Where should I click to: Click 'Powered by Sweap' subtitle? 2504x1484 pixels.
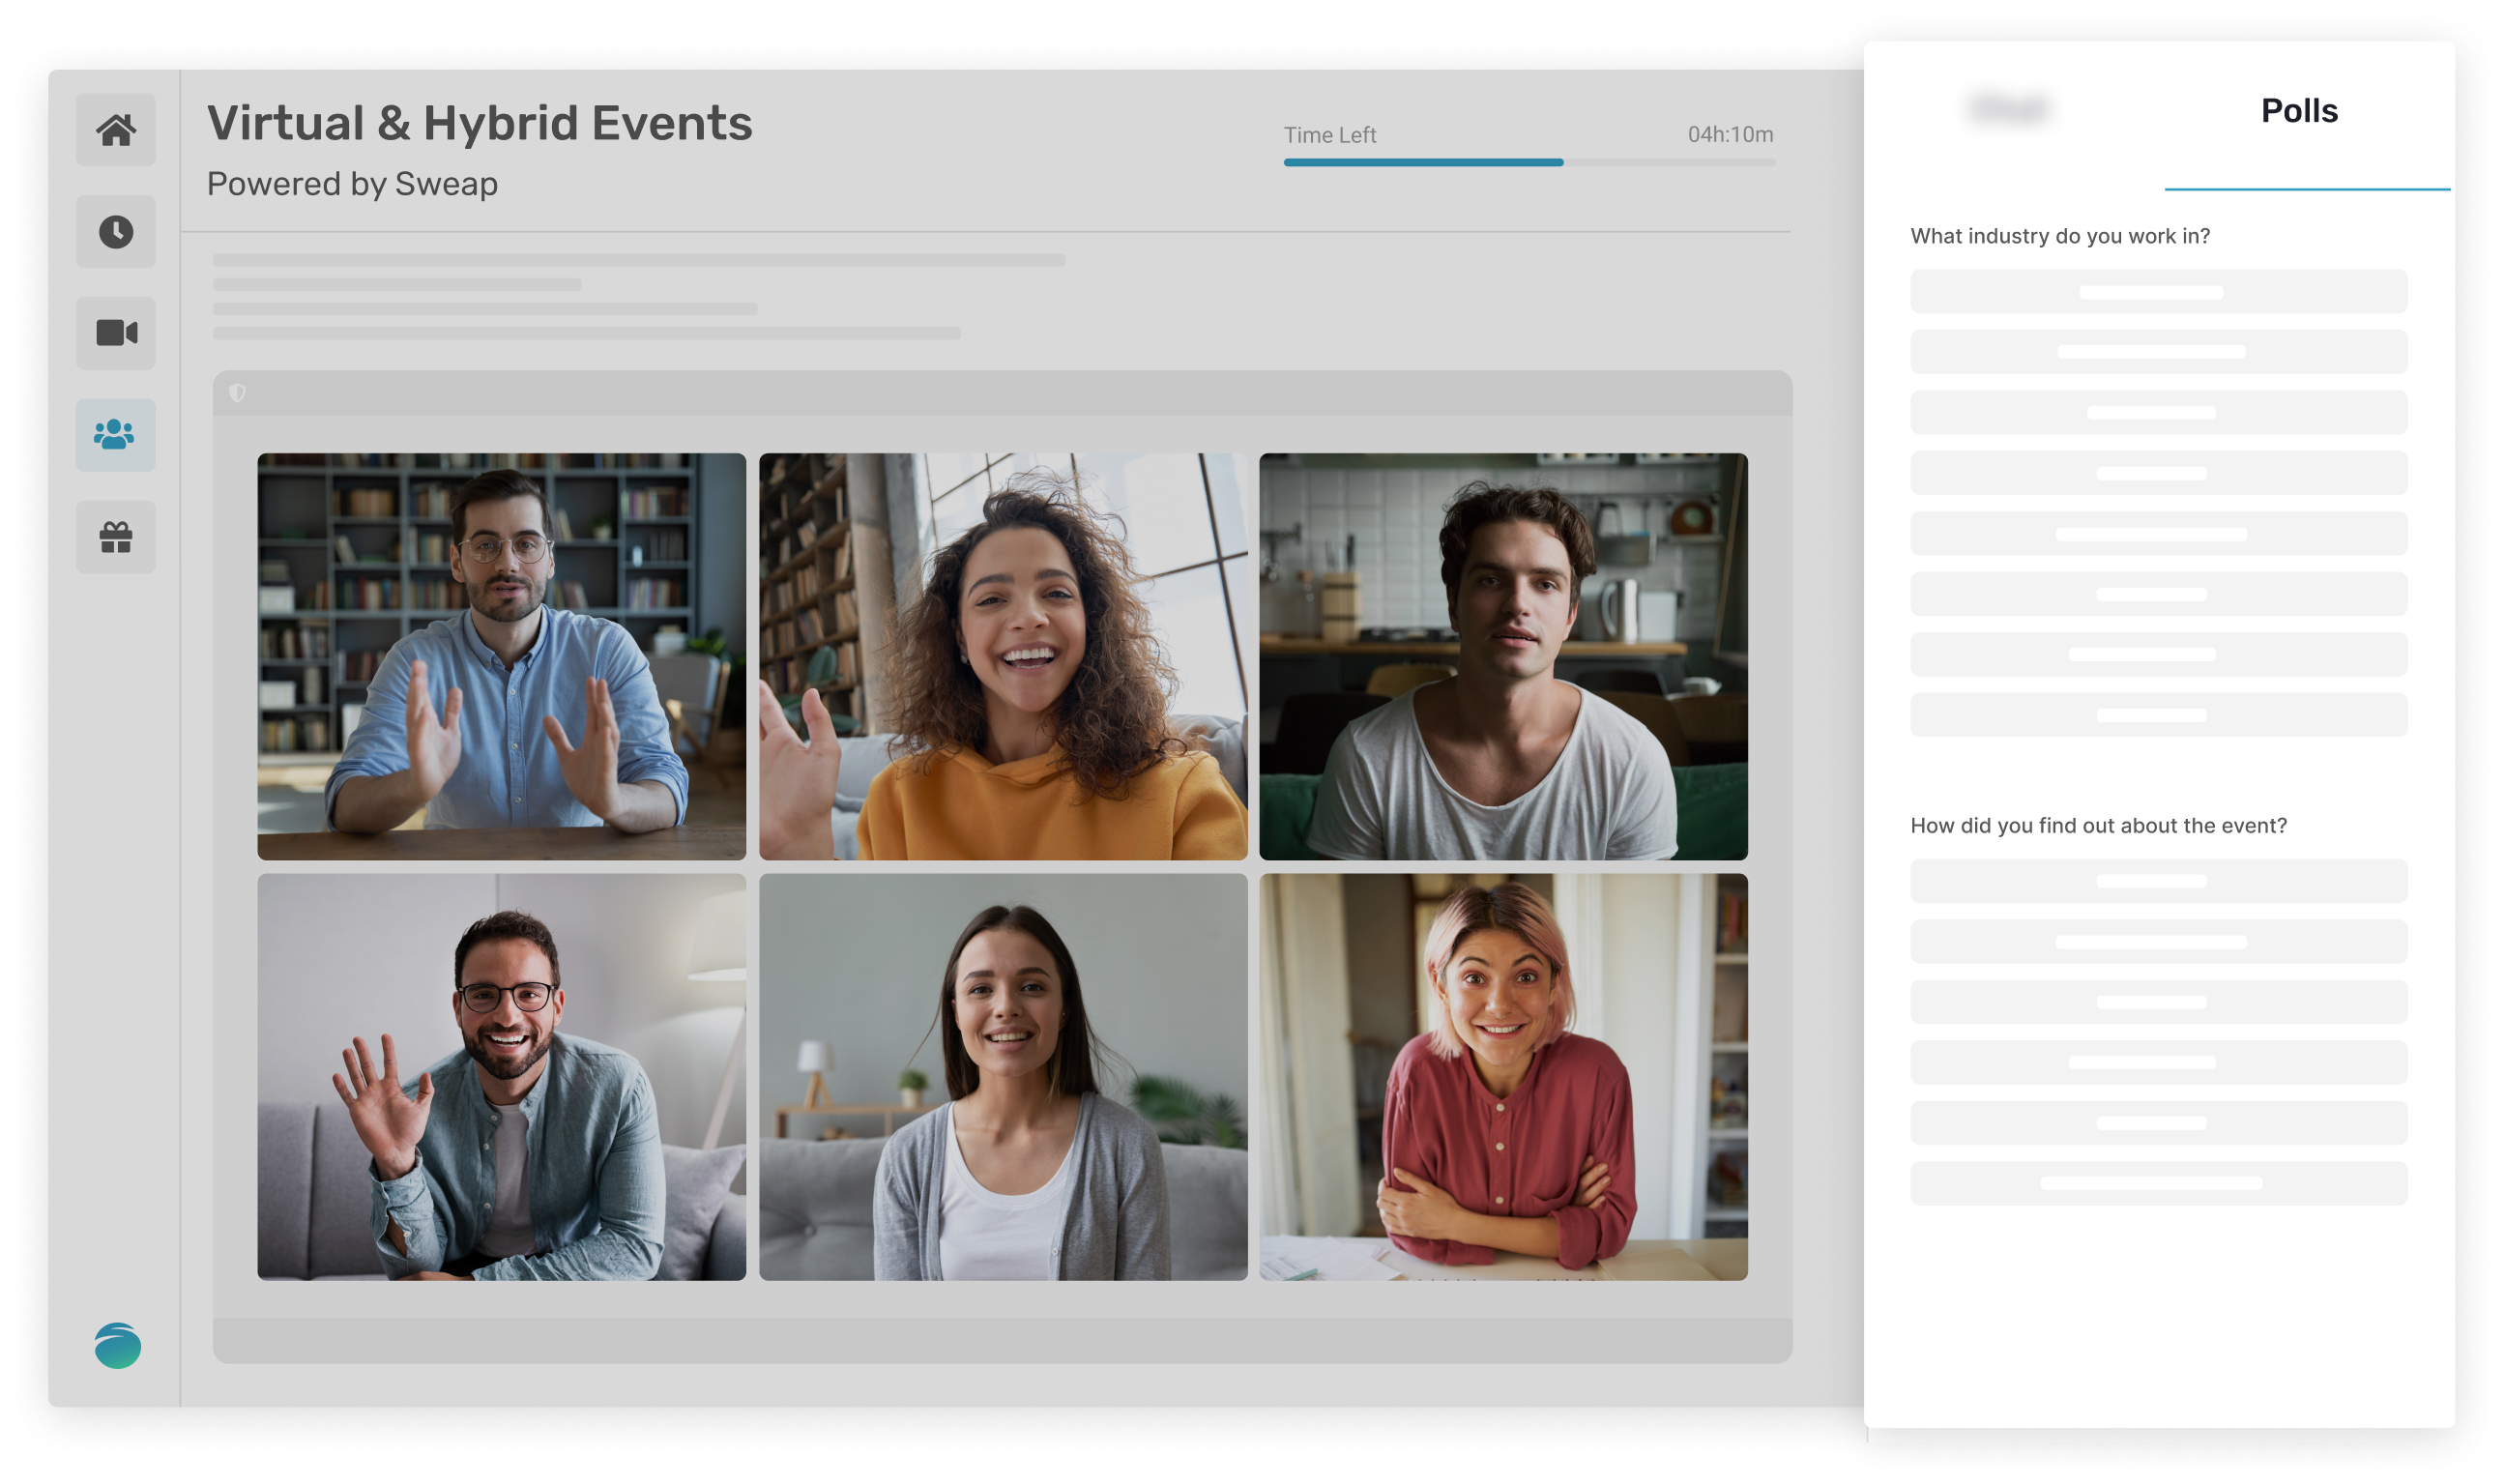tap(352, 185)
